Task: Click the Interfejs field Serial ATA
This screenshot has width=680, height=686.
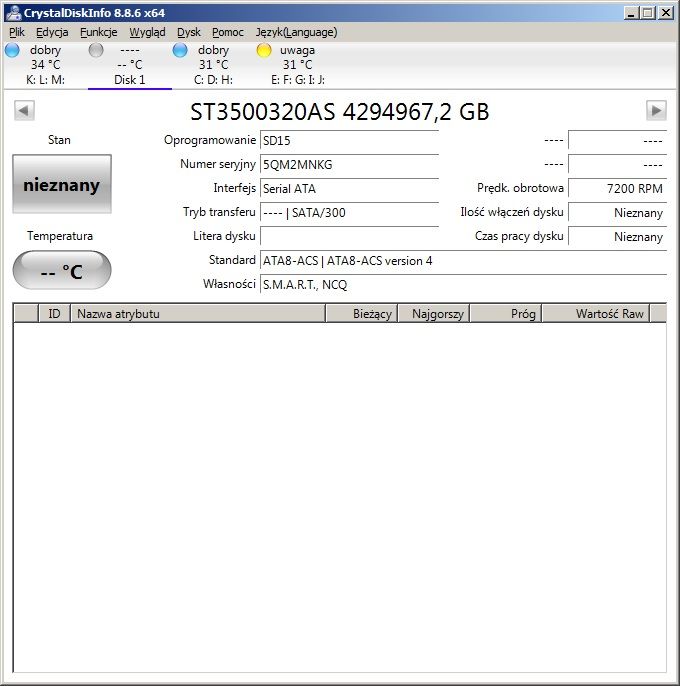Action: [x=349, y=189]
